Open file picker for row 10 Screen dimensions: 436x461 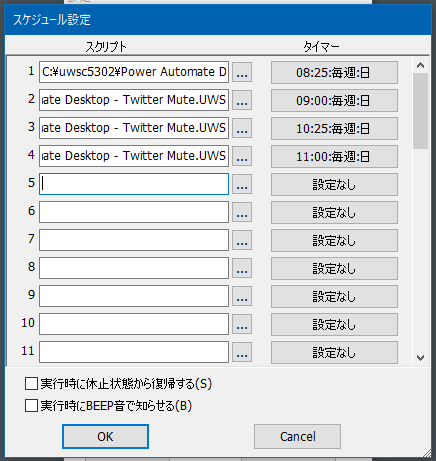(x=242, y=324)
